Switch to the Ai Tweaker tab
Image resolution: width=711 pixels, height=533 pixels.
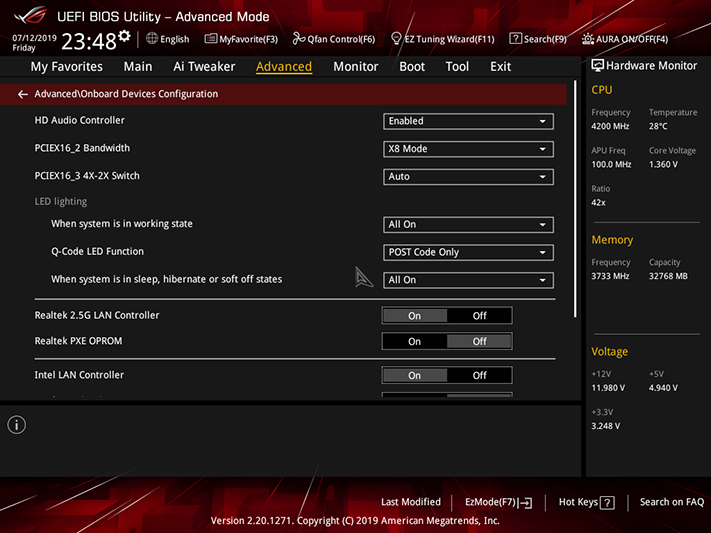pos(204,67)
